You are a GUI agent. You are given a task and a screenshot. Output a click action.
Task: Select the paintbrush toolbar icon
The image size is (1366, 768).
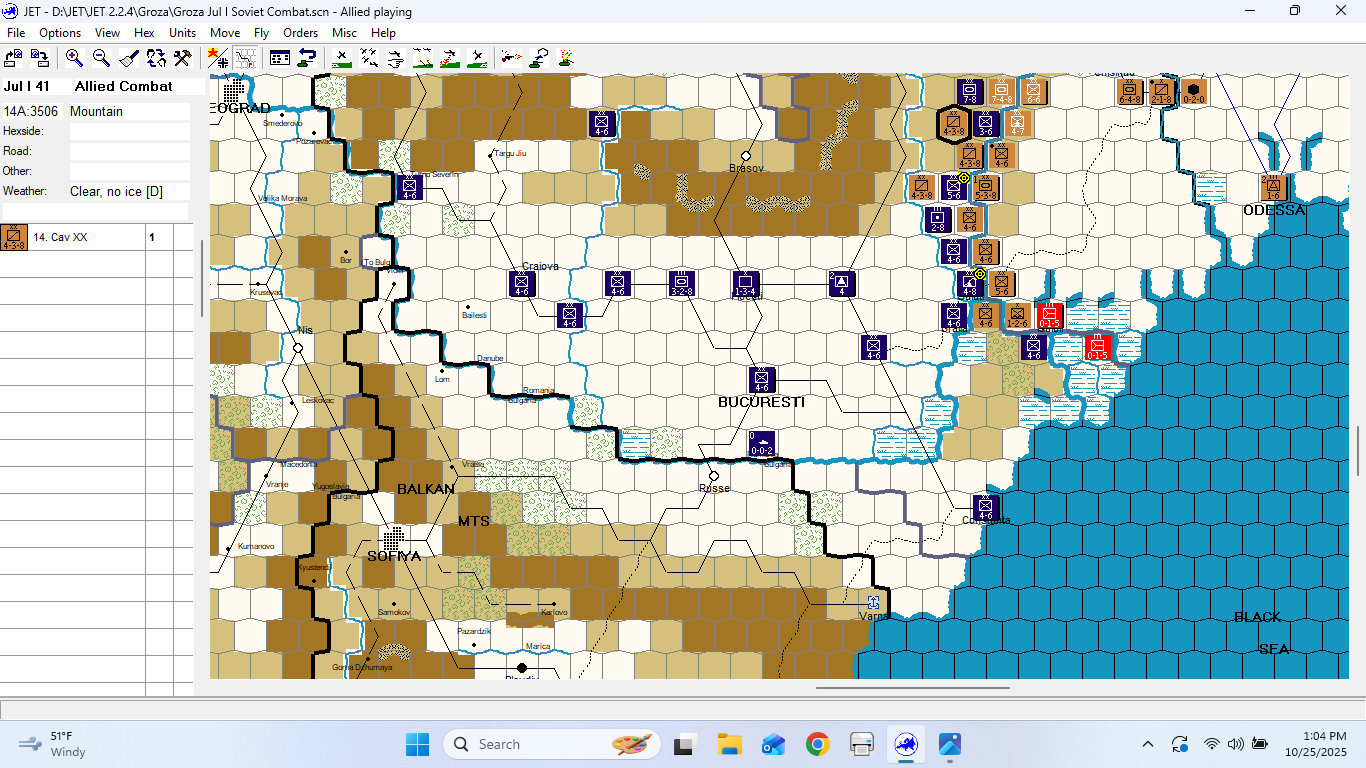coord(128,58)
